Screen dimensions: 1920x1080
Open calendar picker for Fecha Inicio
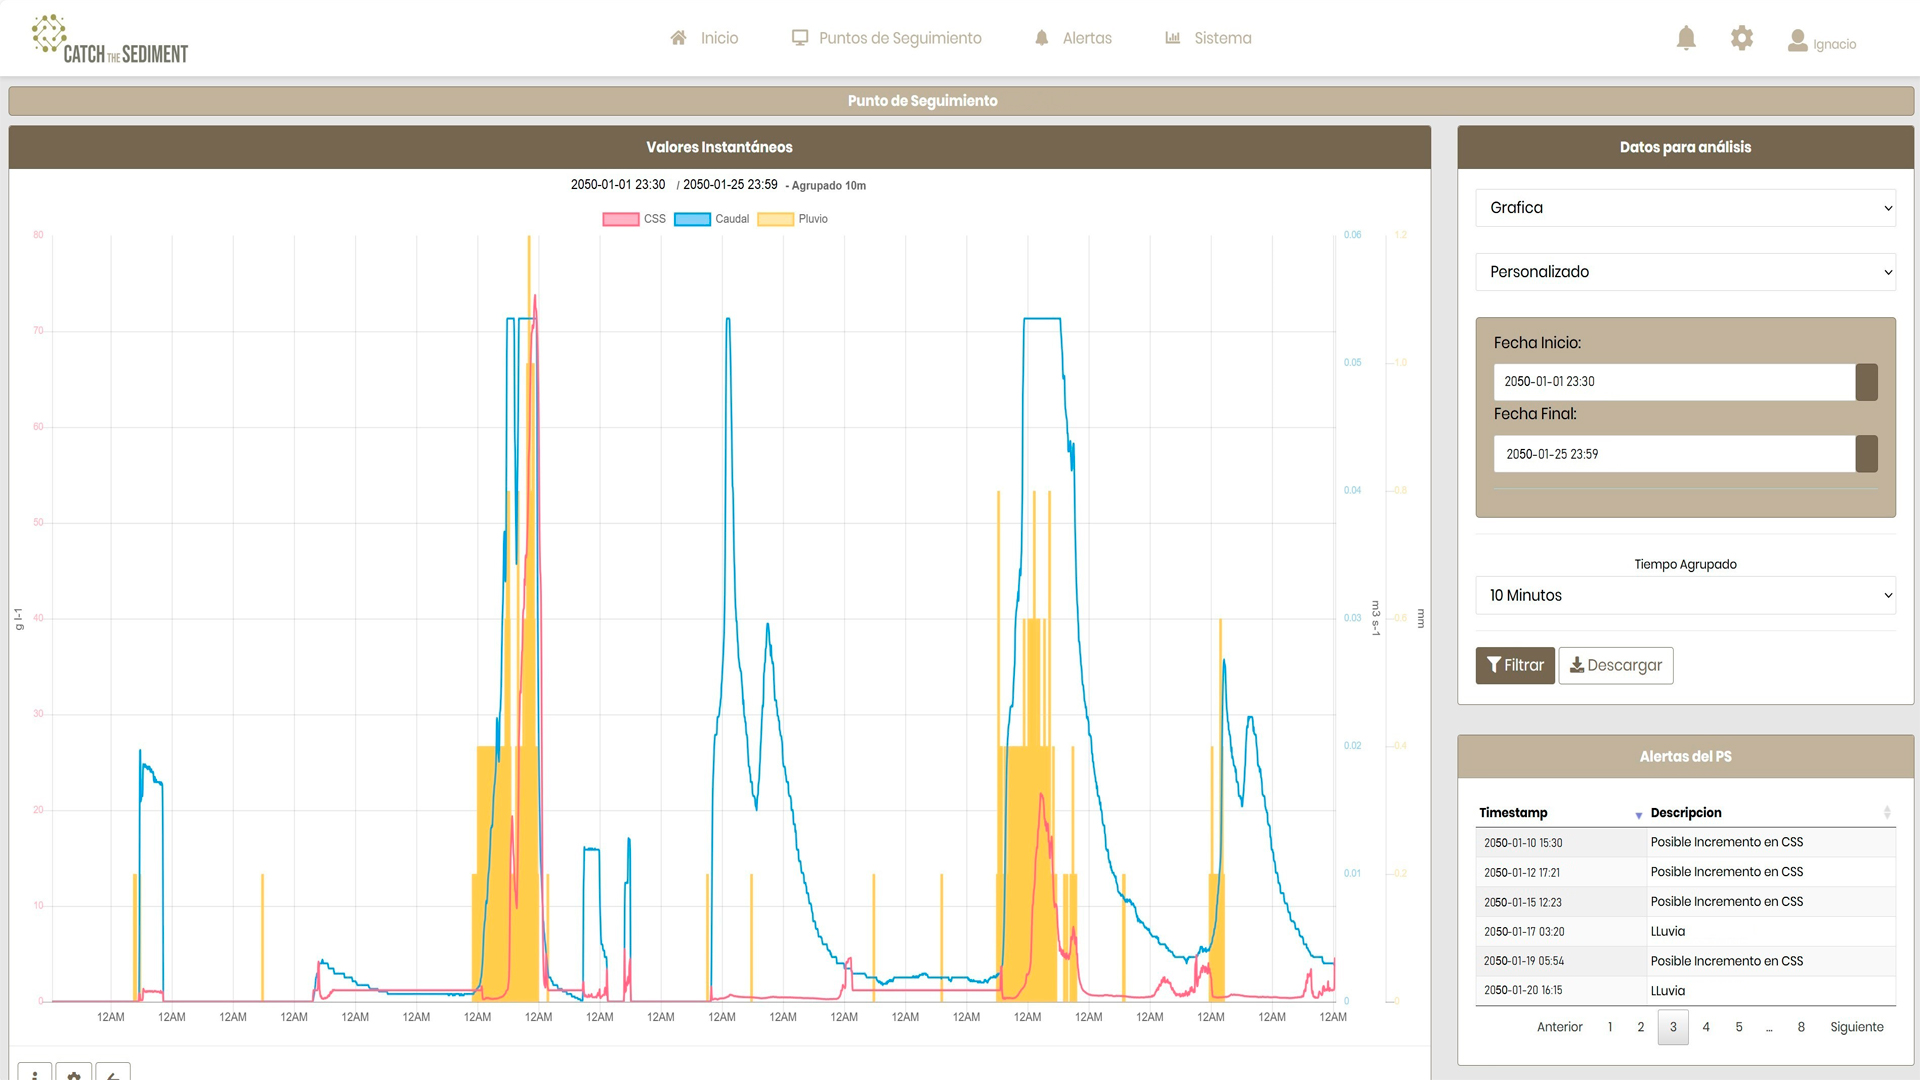pyautogui.click(x=1866, y=382)
